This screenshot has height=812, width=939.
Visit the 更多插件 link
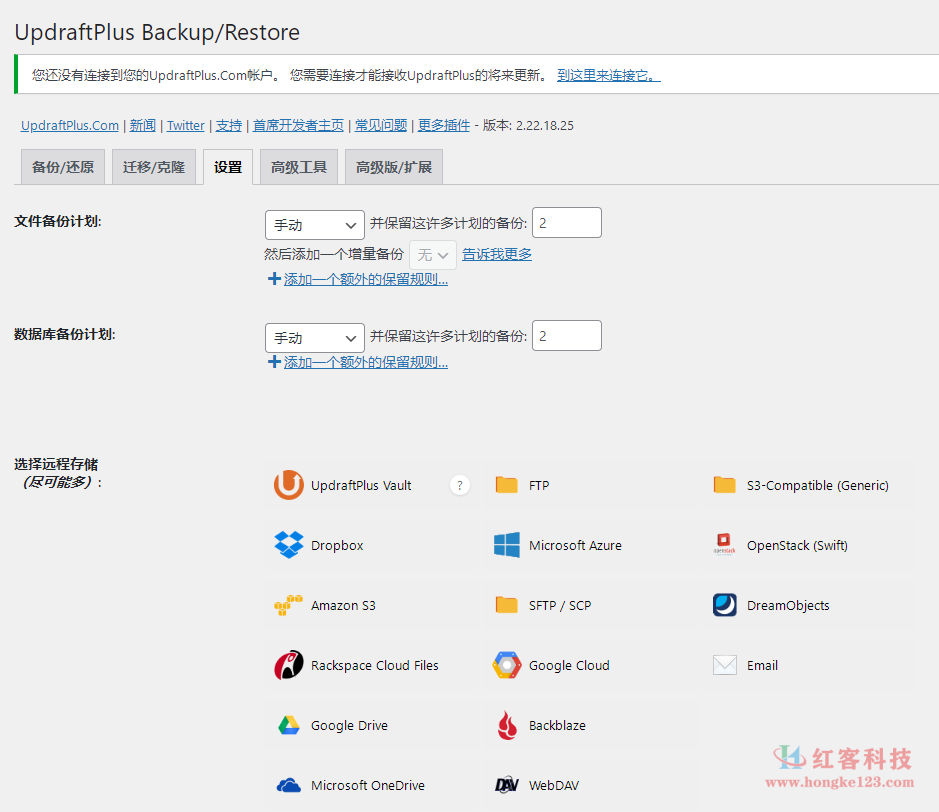point(444,126)
